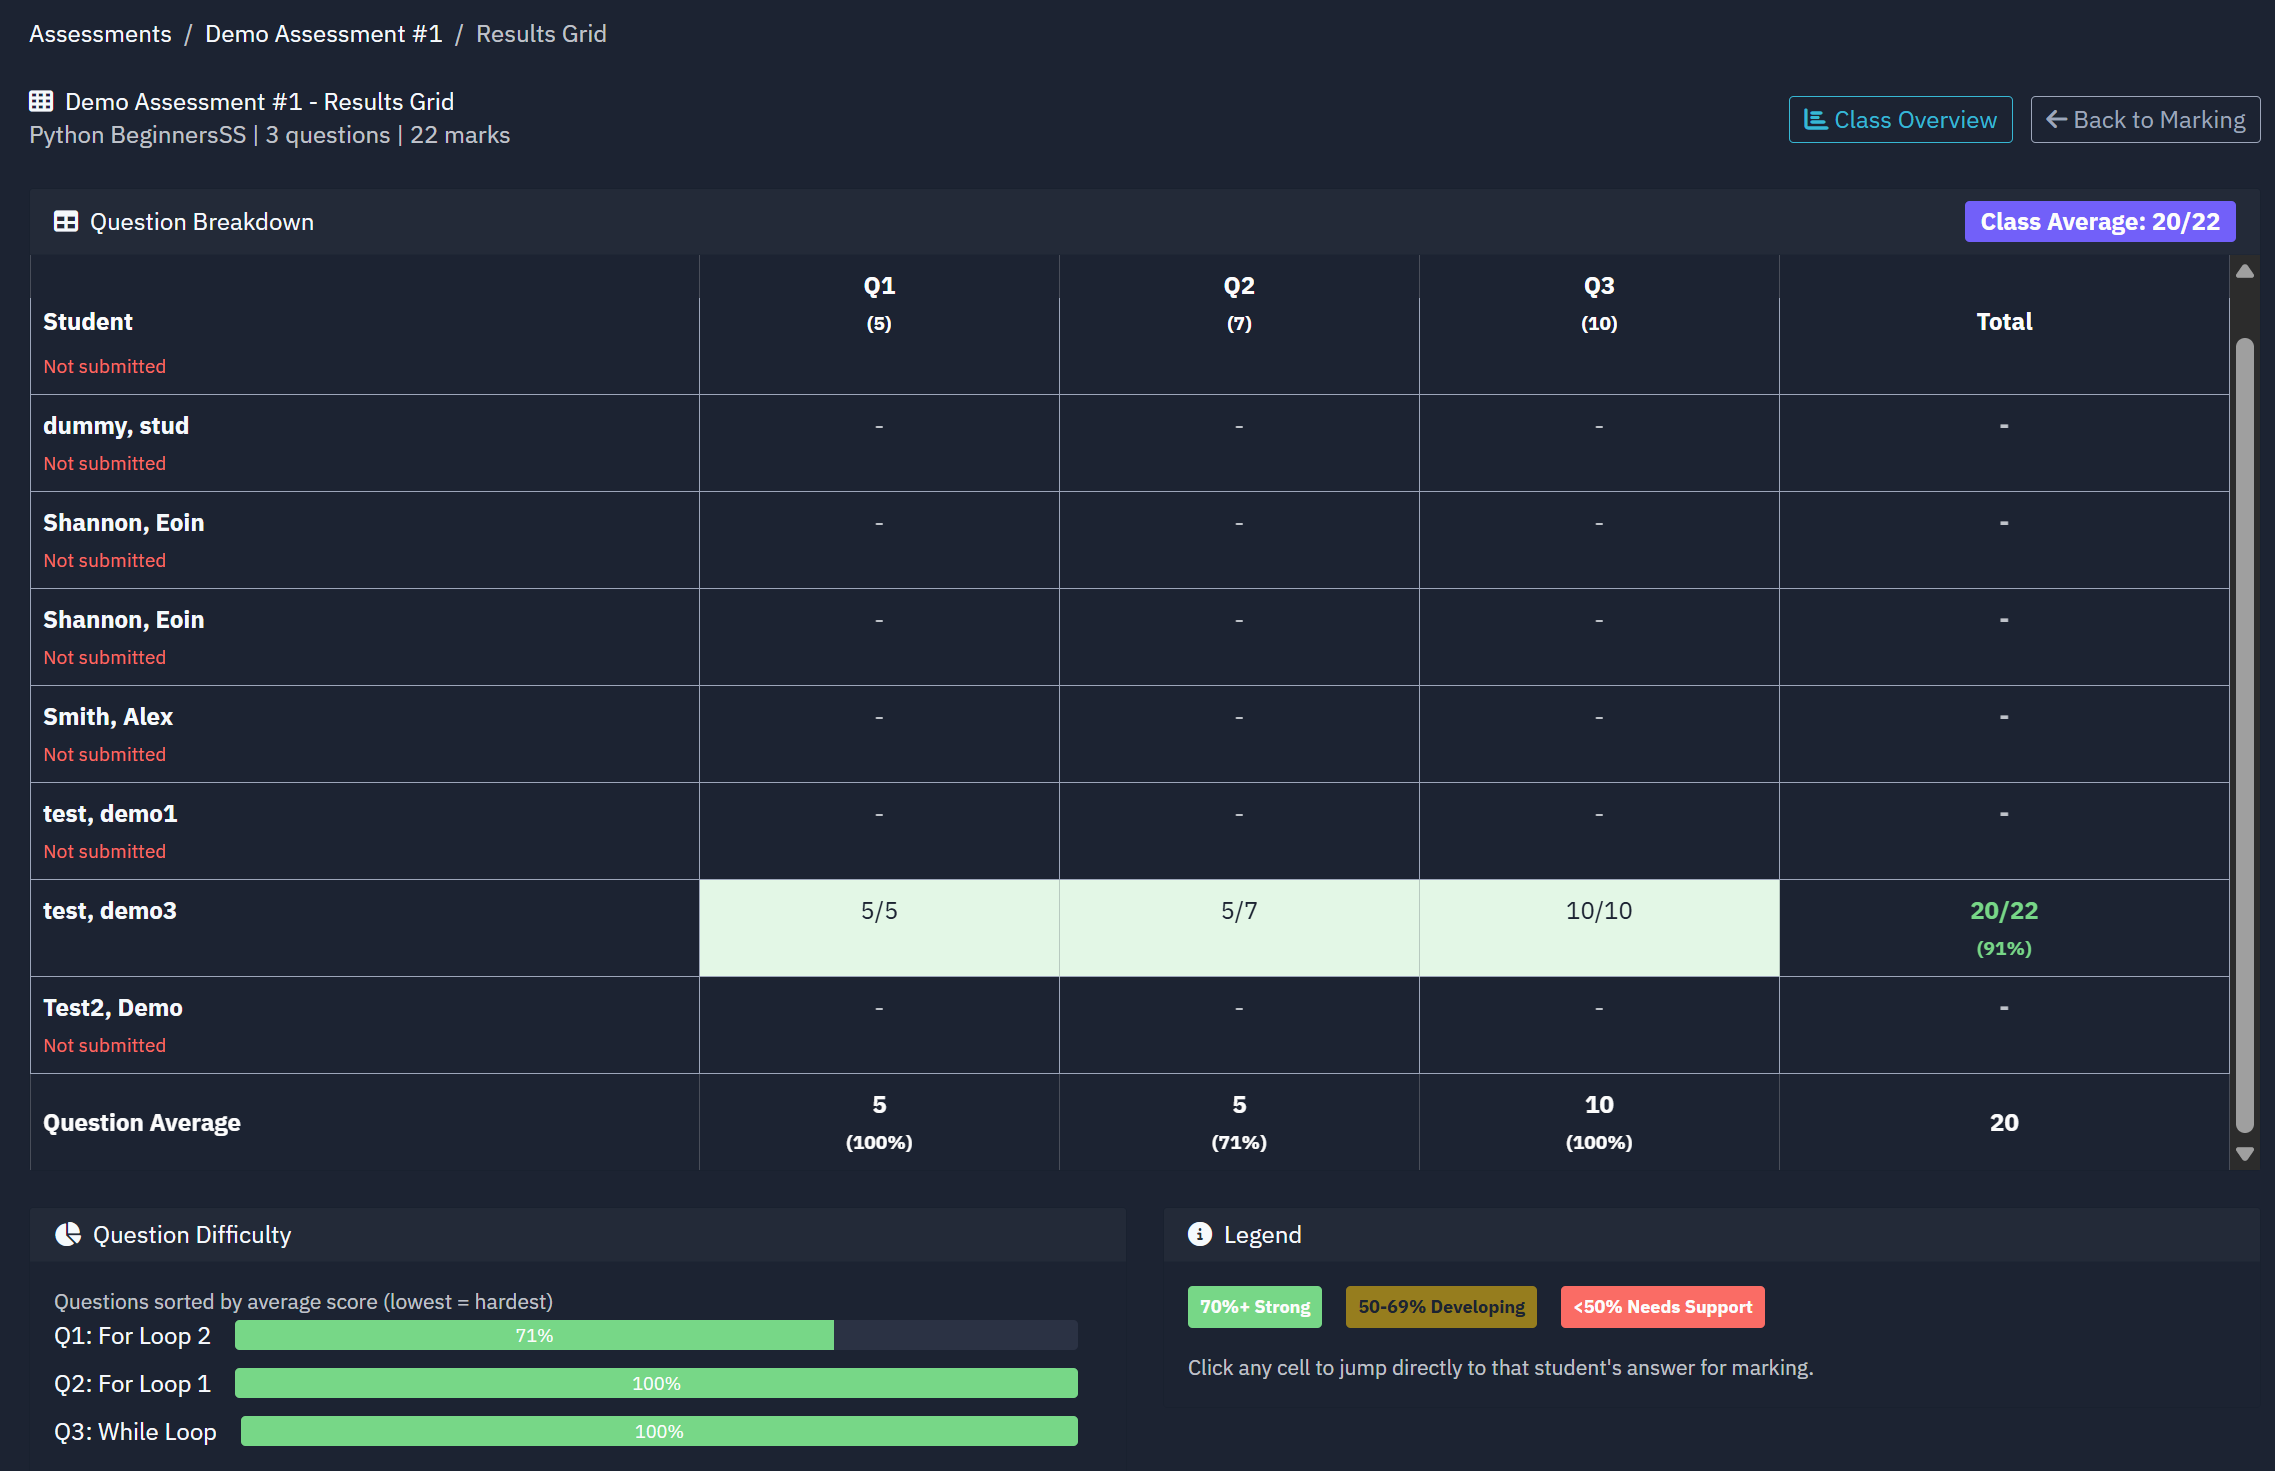Click the grid icon beside Demo Assessment title
Viewport: 2275px width, 1471px height.
tap(41, 101)
